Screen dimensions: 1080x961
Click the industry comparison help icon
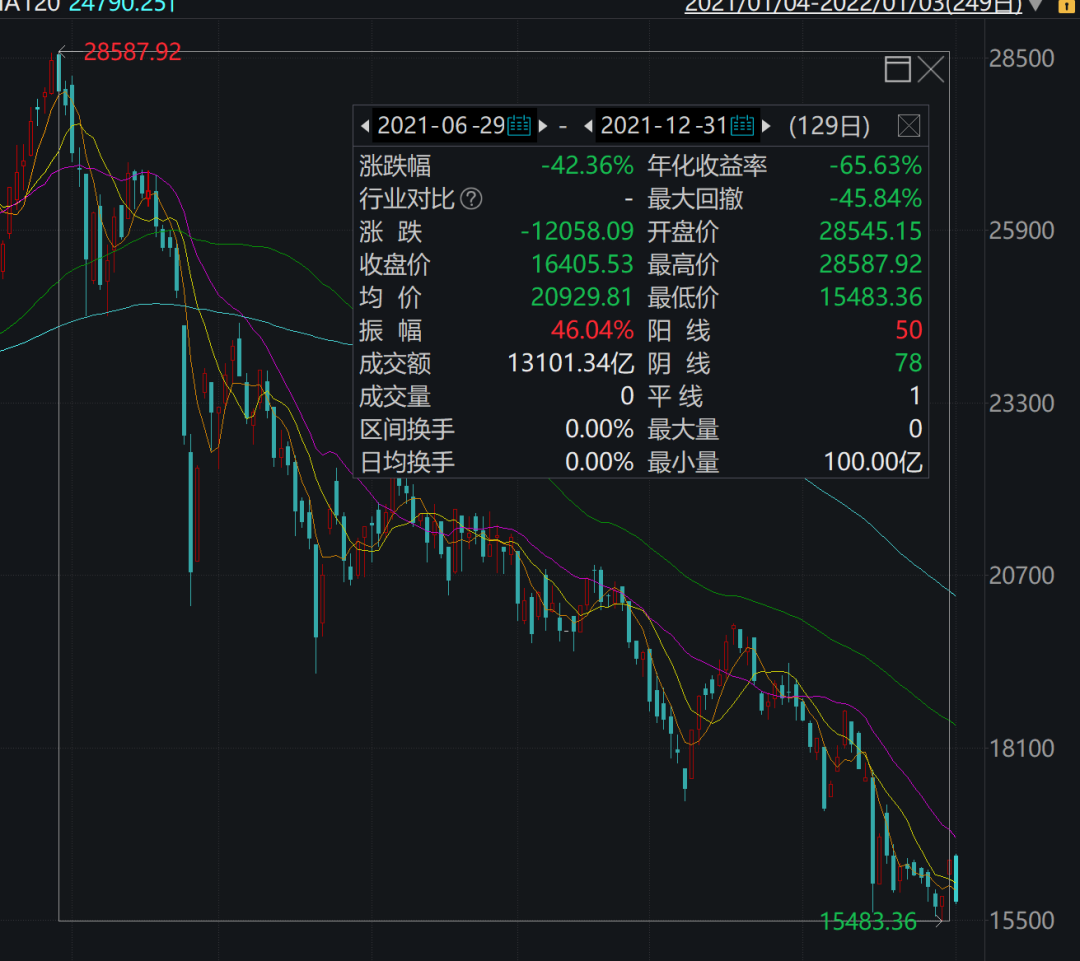(x=471, y=199)
